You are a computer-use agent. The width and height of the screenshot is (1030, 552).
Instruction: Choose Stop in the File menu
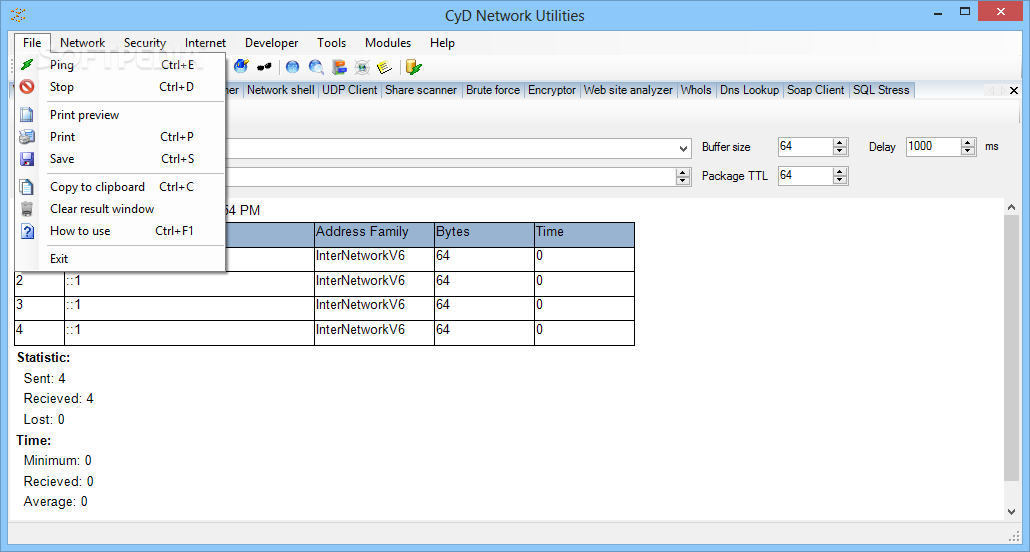tap(120, 87)
